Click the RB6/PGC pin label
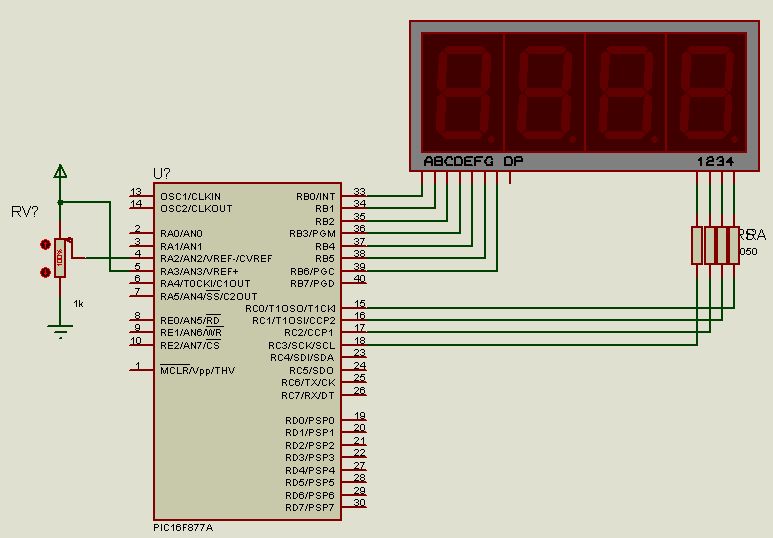The width and height of the screenshot is (773, 538). (x=313, y=271)
